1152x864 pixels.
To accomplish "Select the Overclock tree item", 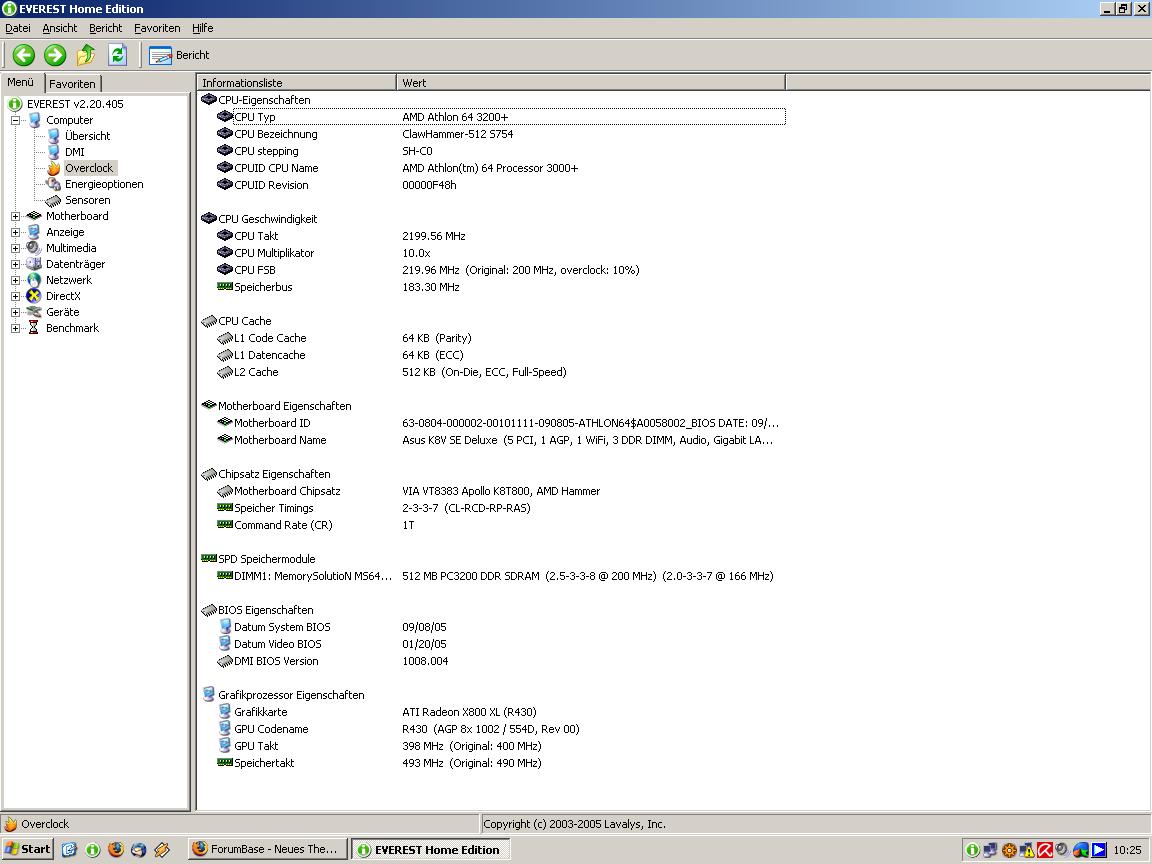I will [x=89, y=168].
